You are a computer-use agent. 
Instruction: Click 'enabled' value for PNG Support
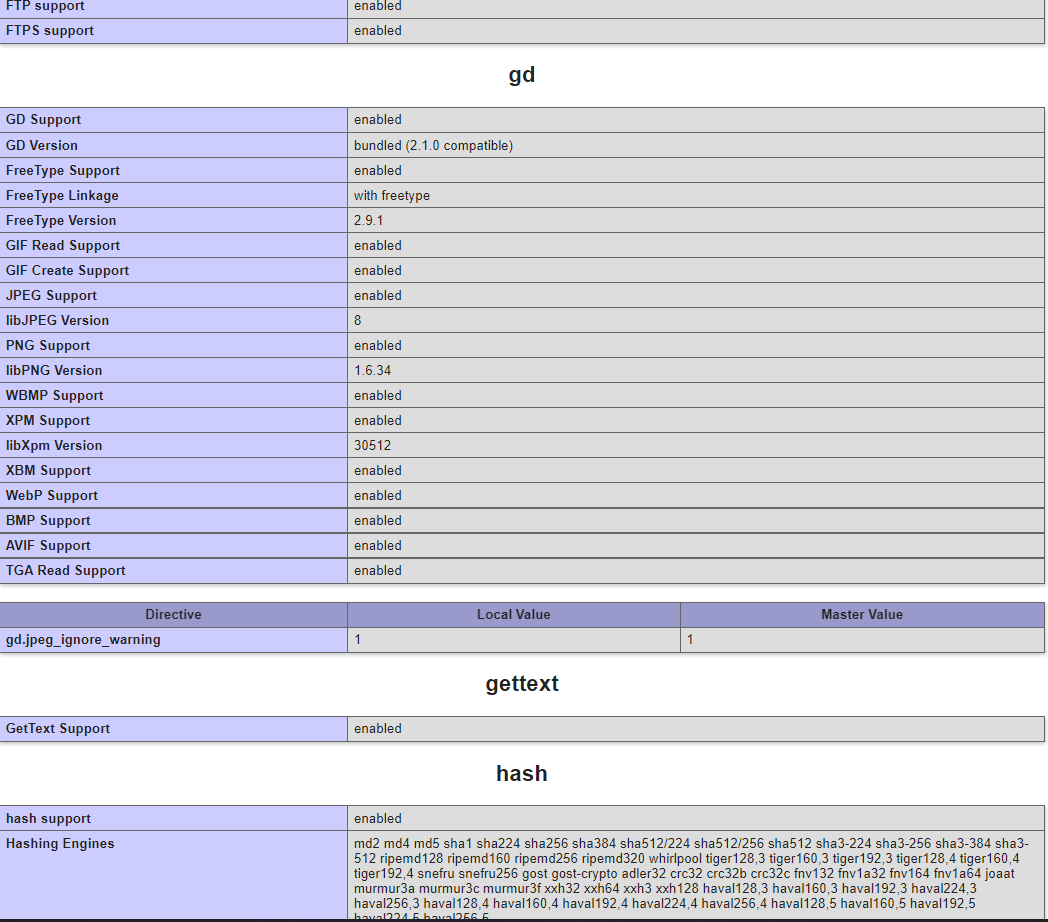point(378,346)
